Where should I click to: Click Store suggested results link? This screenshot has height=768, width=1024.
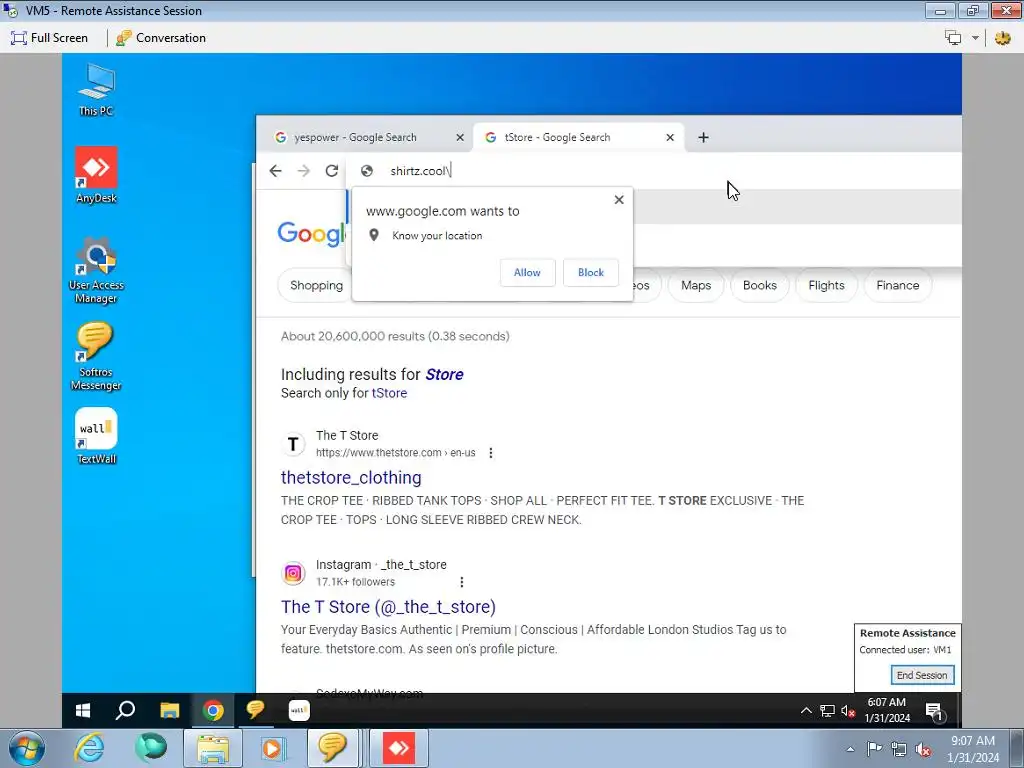click(444, 374)
